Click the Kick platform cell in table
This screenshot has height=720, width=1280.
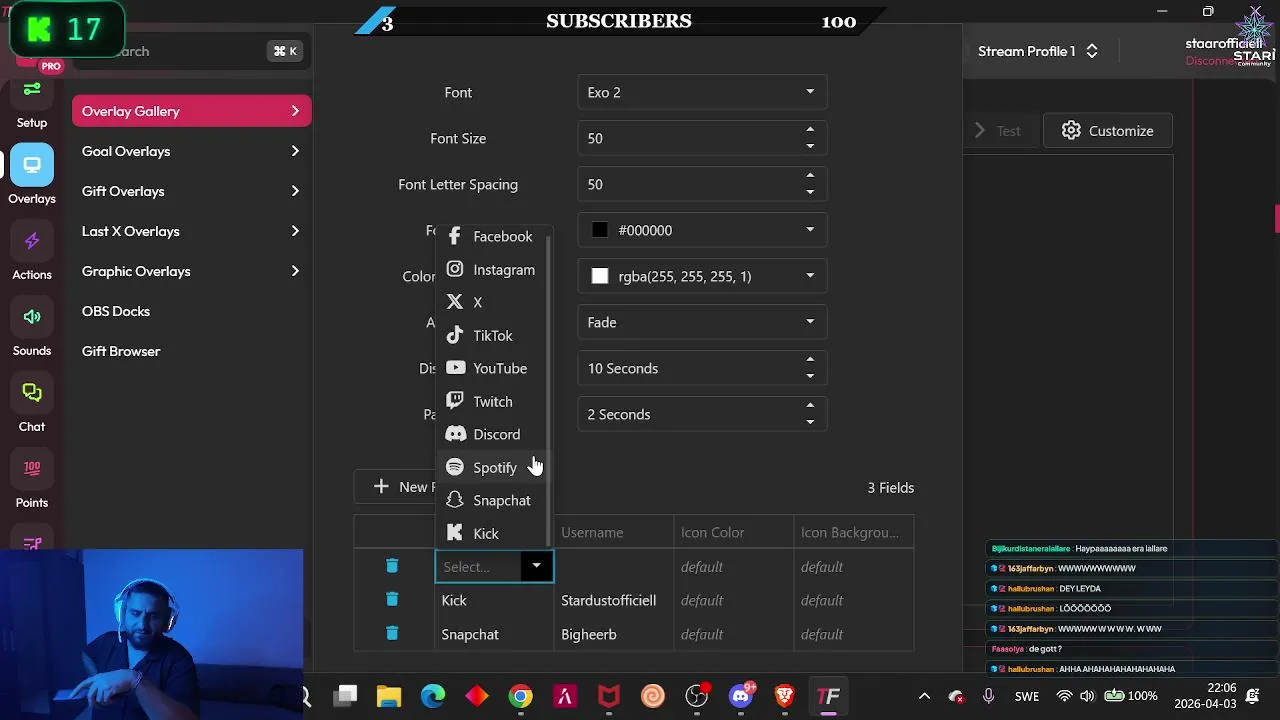click(493, 600)
